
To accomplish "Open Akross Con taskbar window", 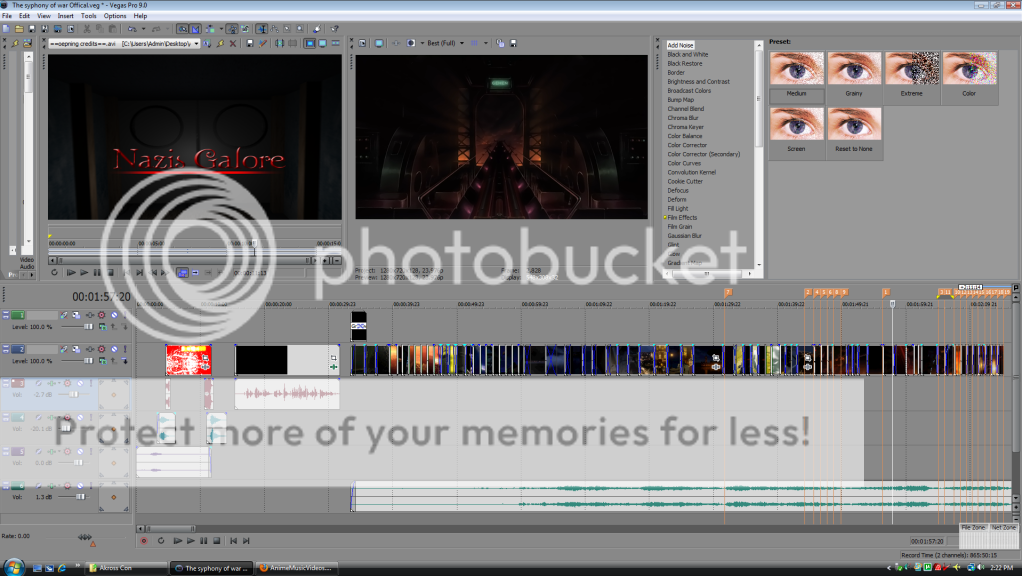I will [126, 568].
